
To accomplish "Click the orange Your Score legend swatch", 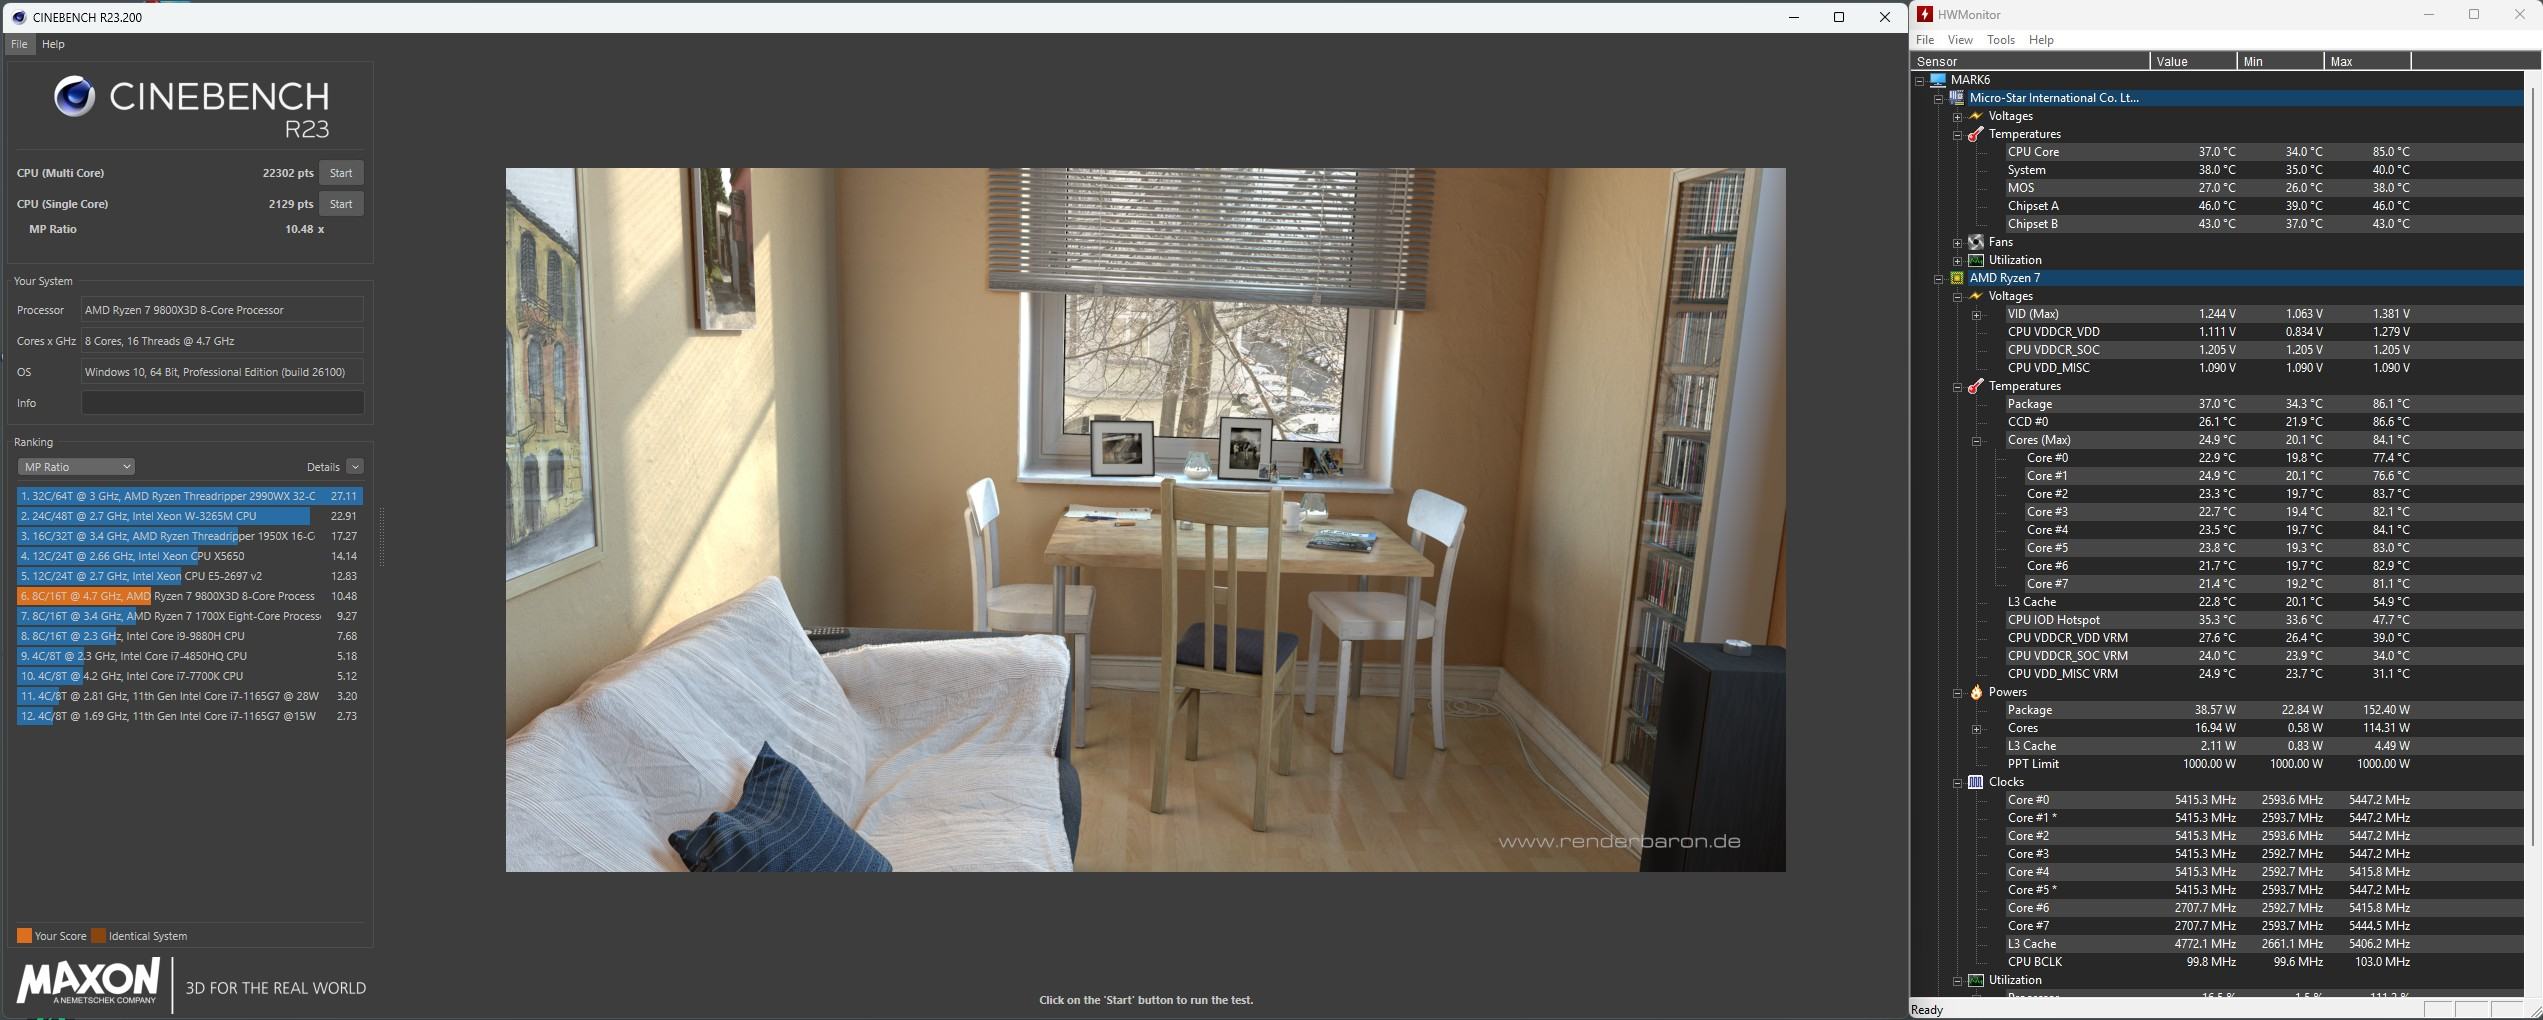I will tap(24, 936).
